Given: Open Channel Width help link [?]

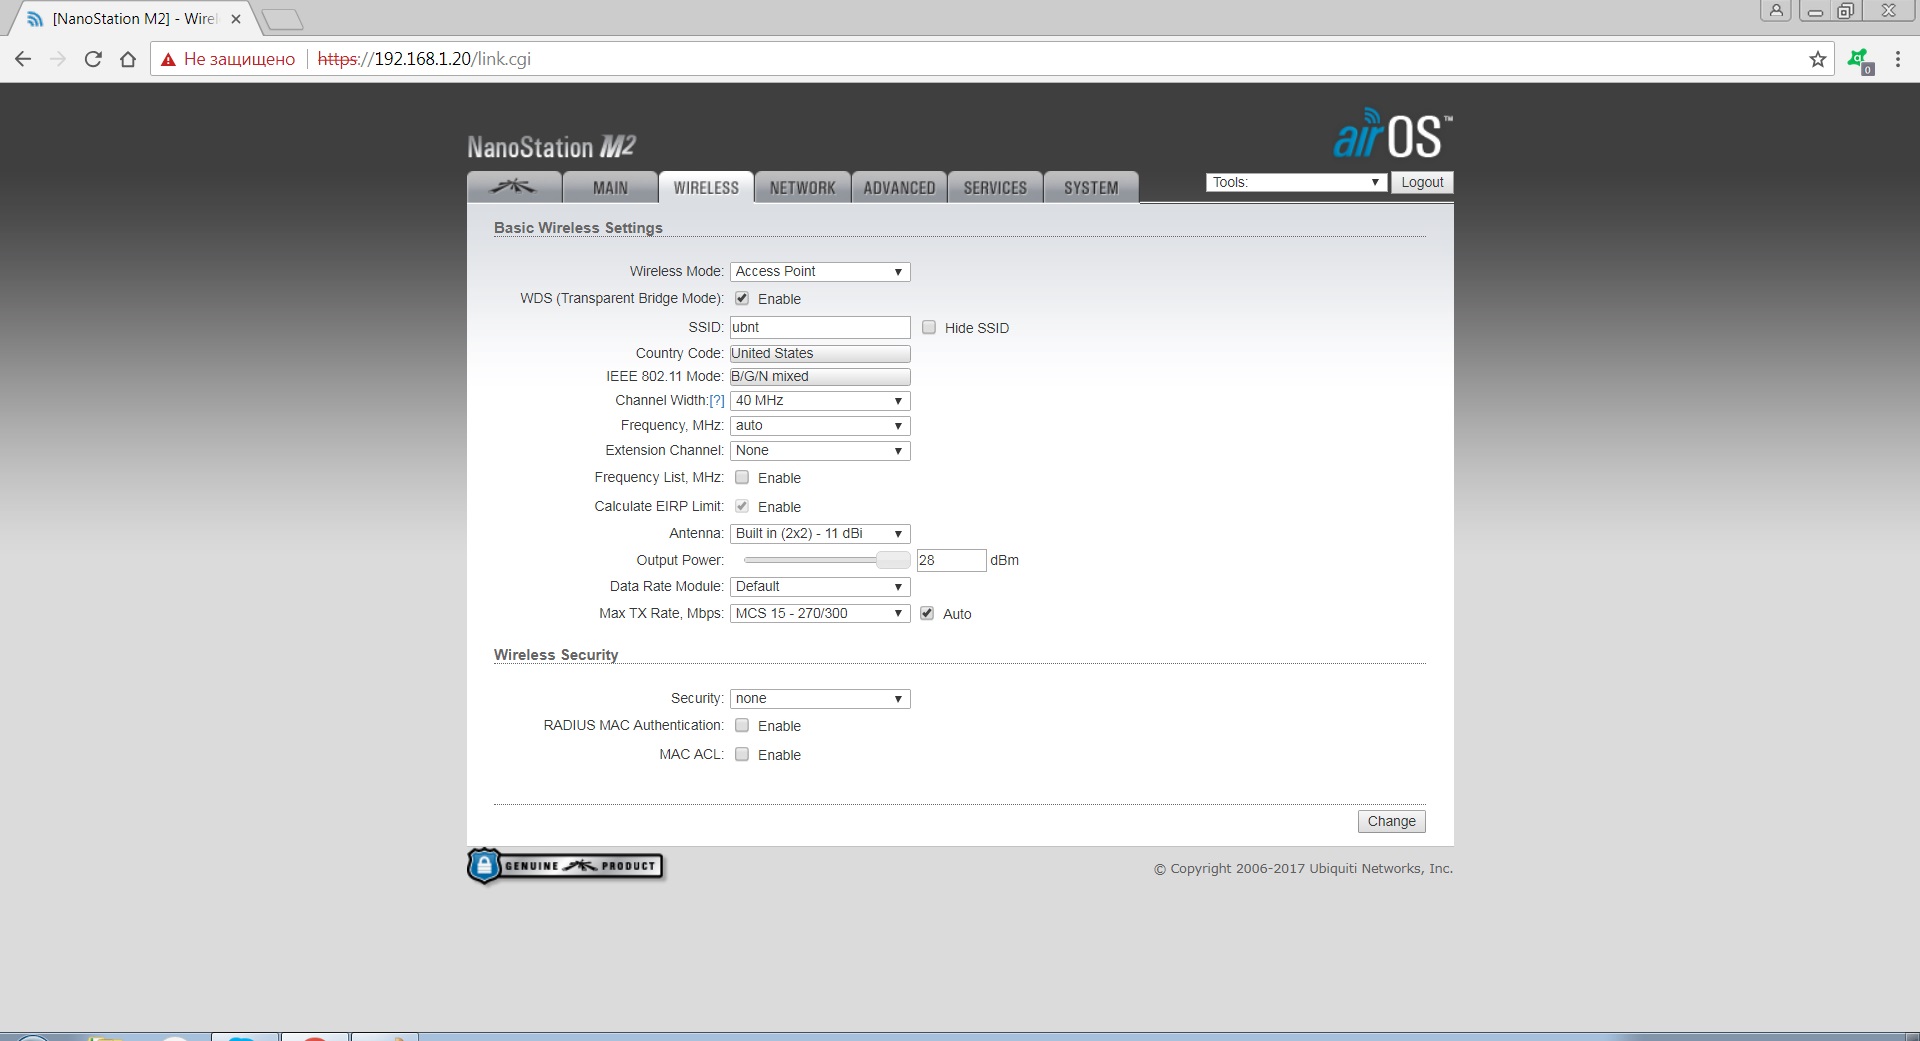Looking at the screenshot, I should [717, 400].
